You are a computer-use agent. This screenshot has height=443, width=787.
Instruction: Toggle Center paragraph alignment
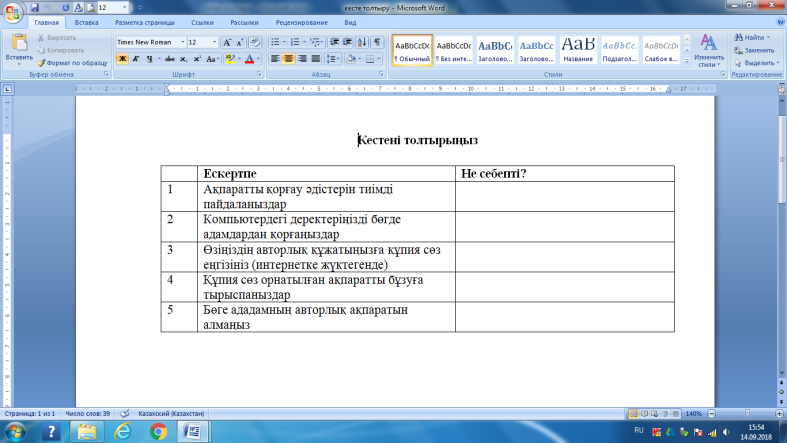289,59
